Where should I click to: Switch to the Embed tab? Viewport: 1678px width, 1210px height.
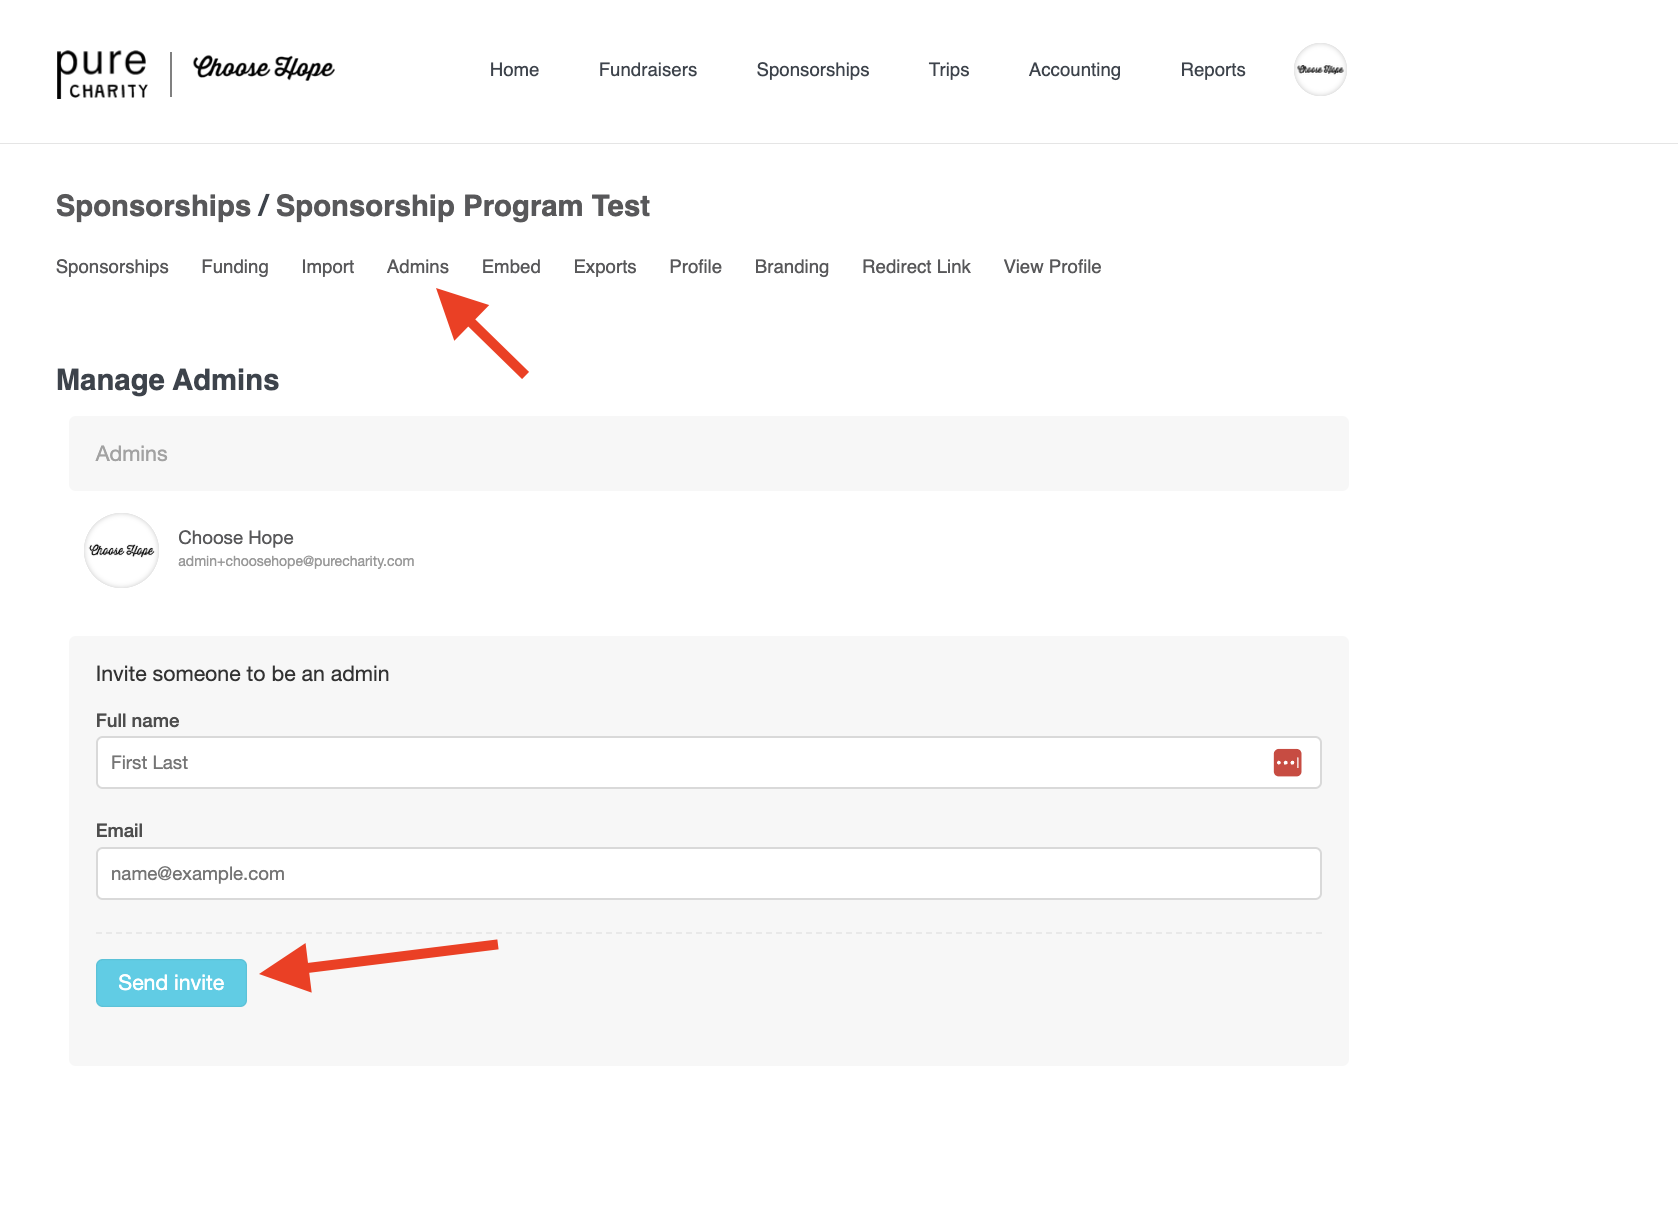[511, 267]
